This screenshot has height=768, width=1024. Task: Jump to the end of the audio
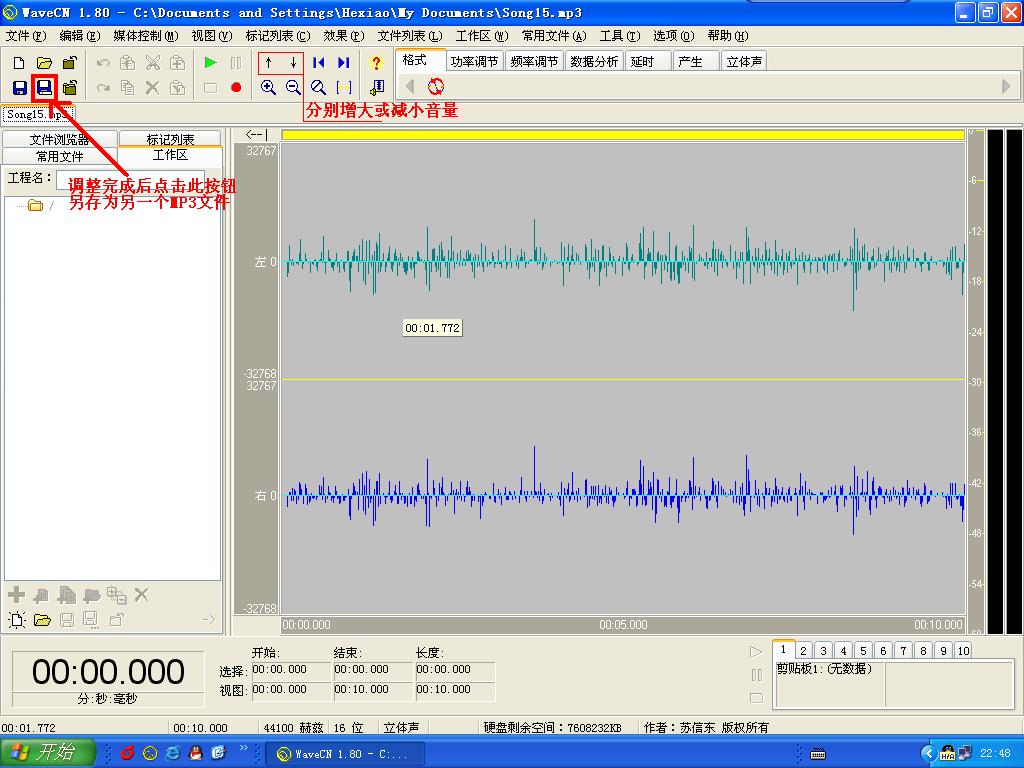(344, 63)
